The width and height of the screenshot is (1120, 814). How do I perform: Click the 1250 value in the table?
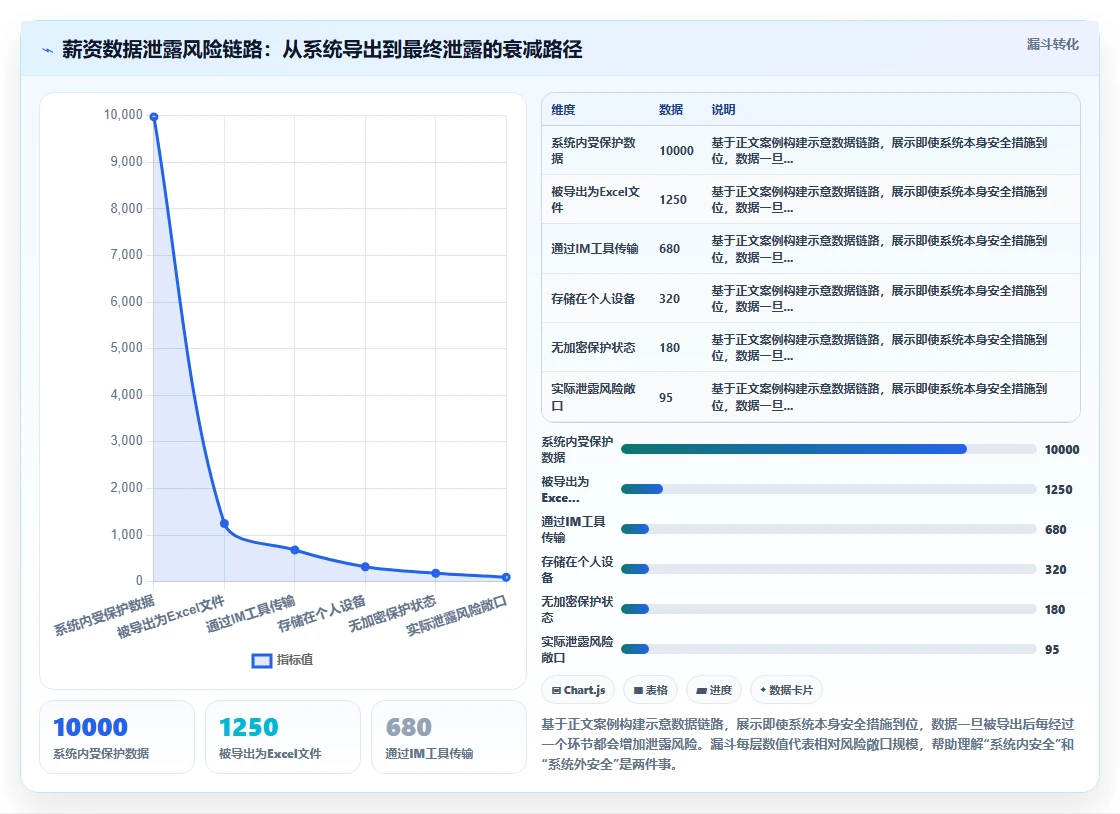click(x=673, y=200)
